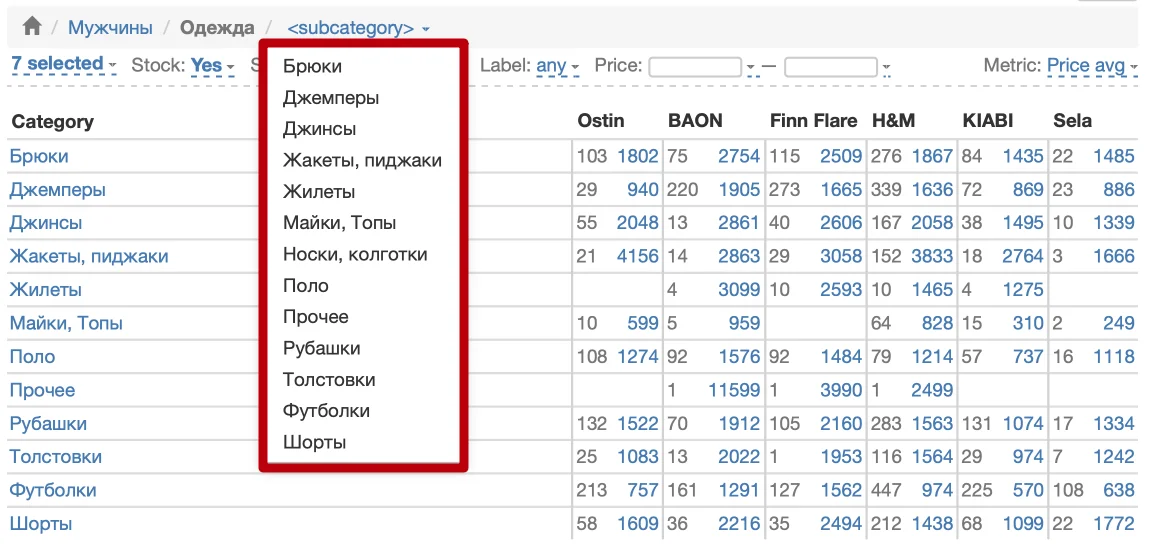Image resolution: width=1154 pixels, height=554 pixels.
Task: Choose Носки, колготки in dropdown list
Action: 355,254
